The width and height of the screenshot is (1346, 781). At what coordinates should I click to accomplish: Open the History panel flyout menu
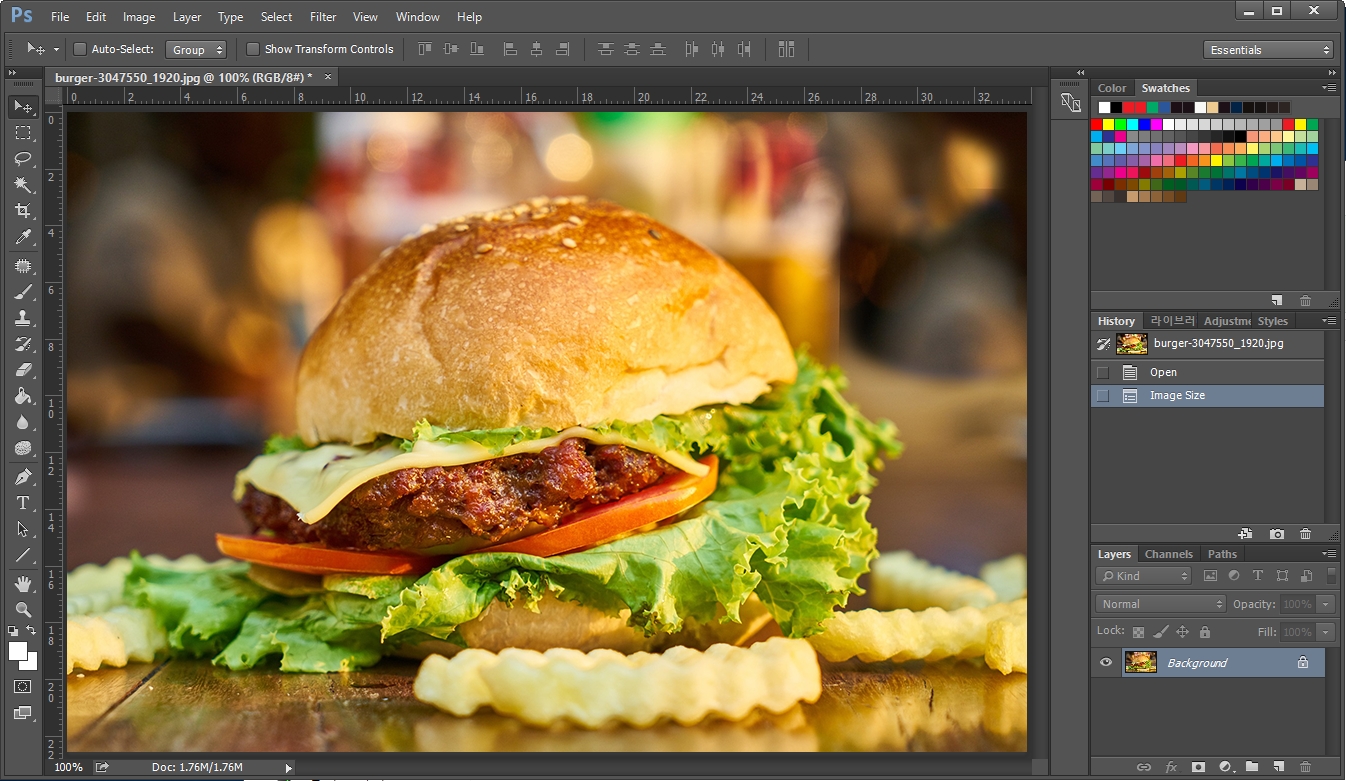click(x=1329, y=321)
